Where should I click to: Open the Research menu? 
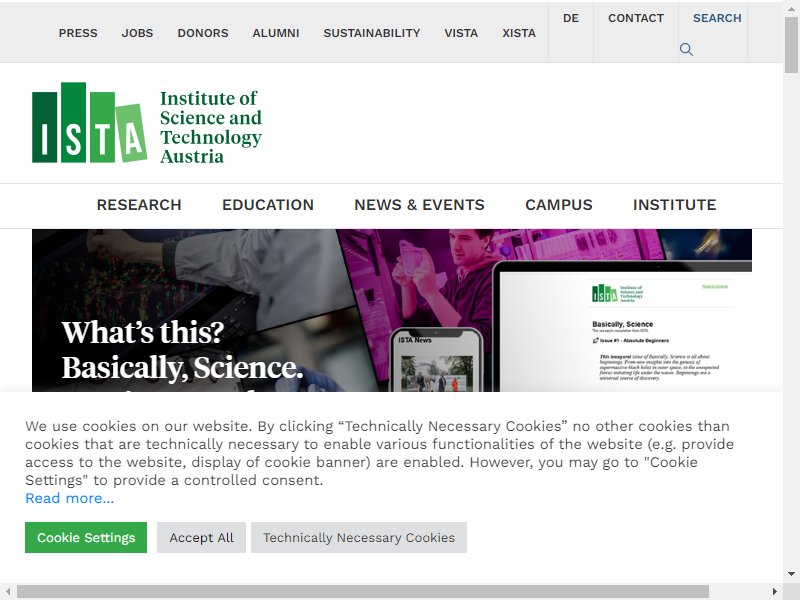139,205
